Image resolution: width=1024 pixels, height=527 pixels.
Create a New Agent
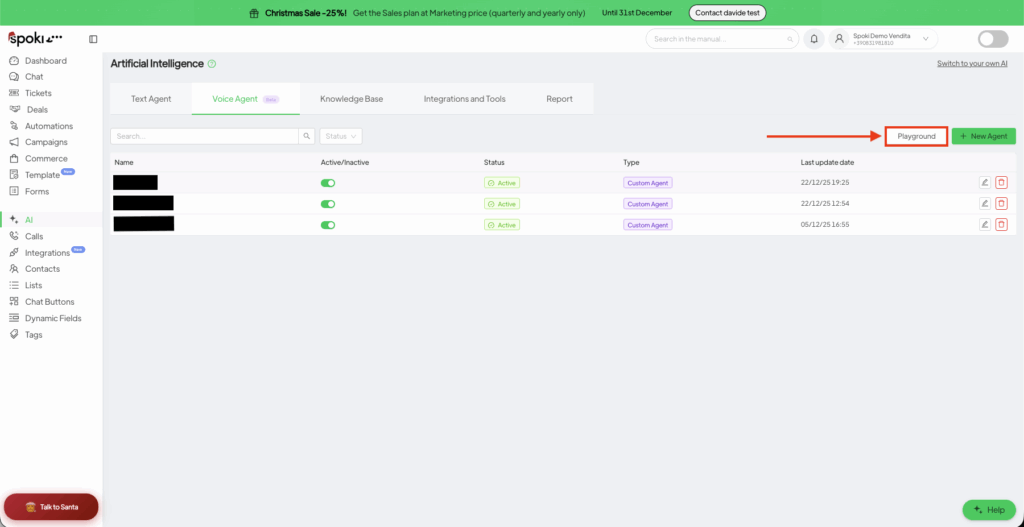pos(983,136)
